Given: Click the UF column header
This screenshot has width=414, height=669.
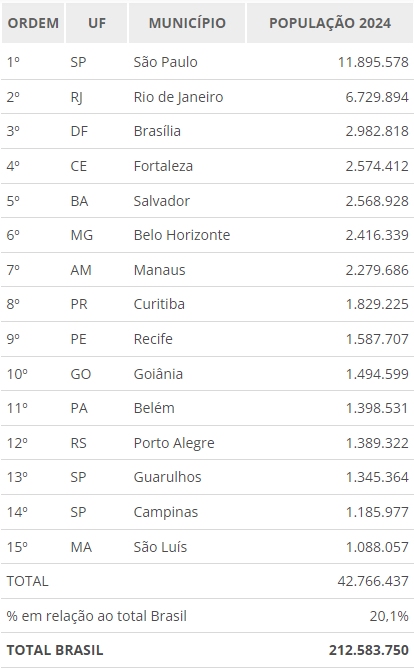Looking at the screenshot, I should point(97,23).
